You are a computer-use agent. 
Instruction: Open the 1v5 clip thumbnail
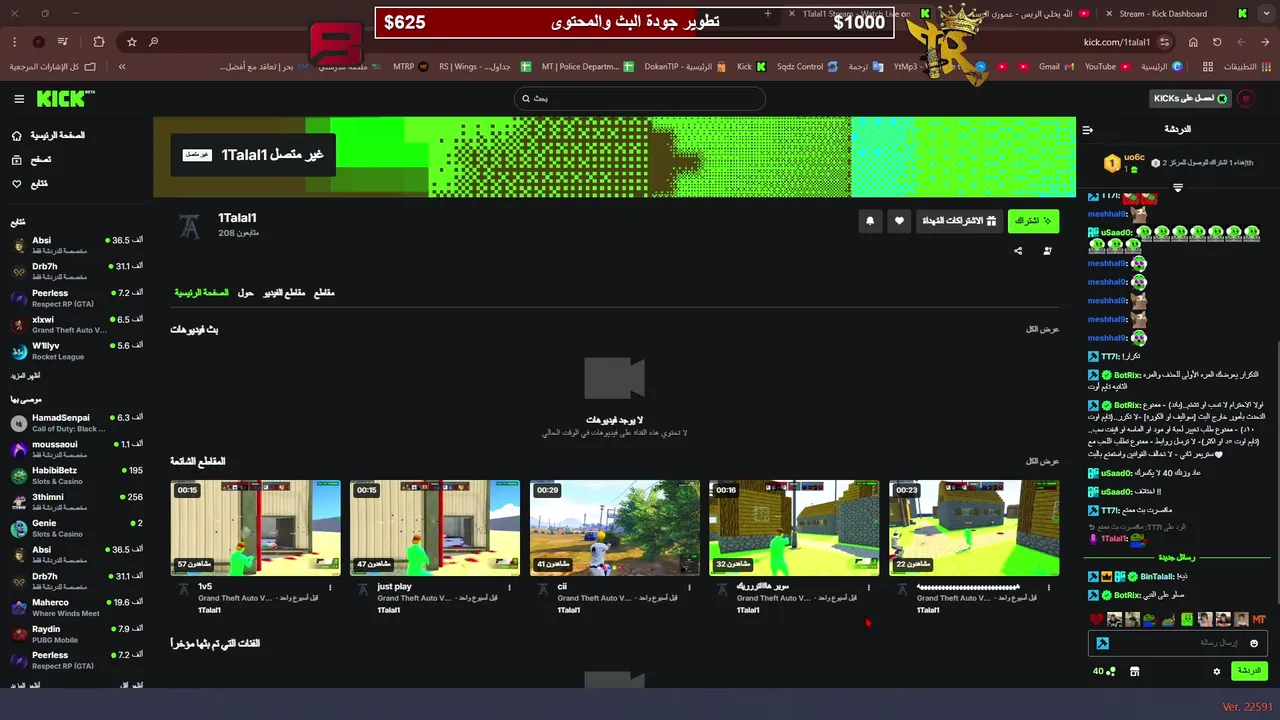tap(255, 528)
